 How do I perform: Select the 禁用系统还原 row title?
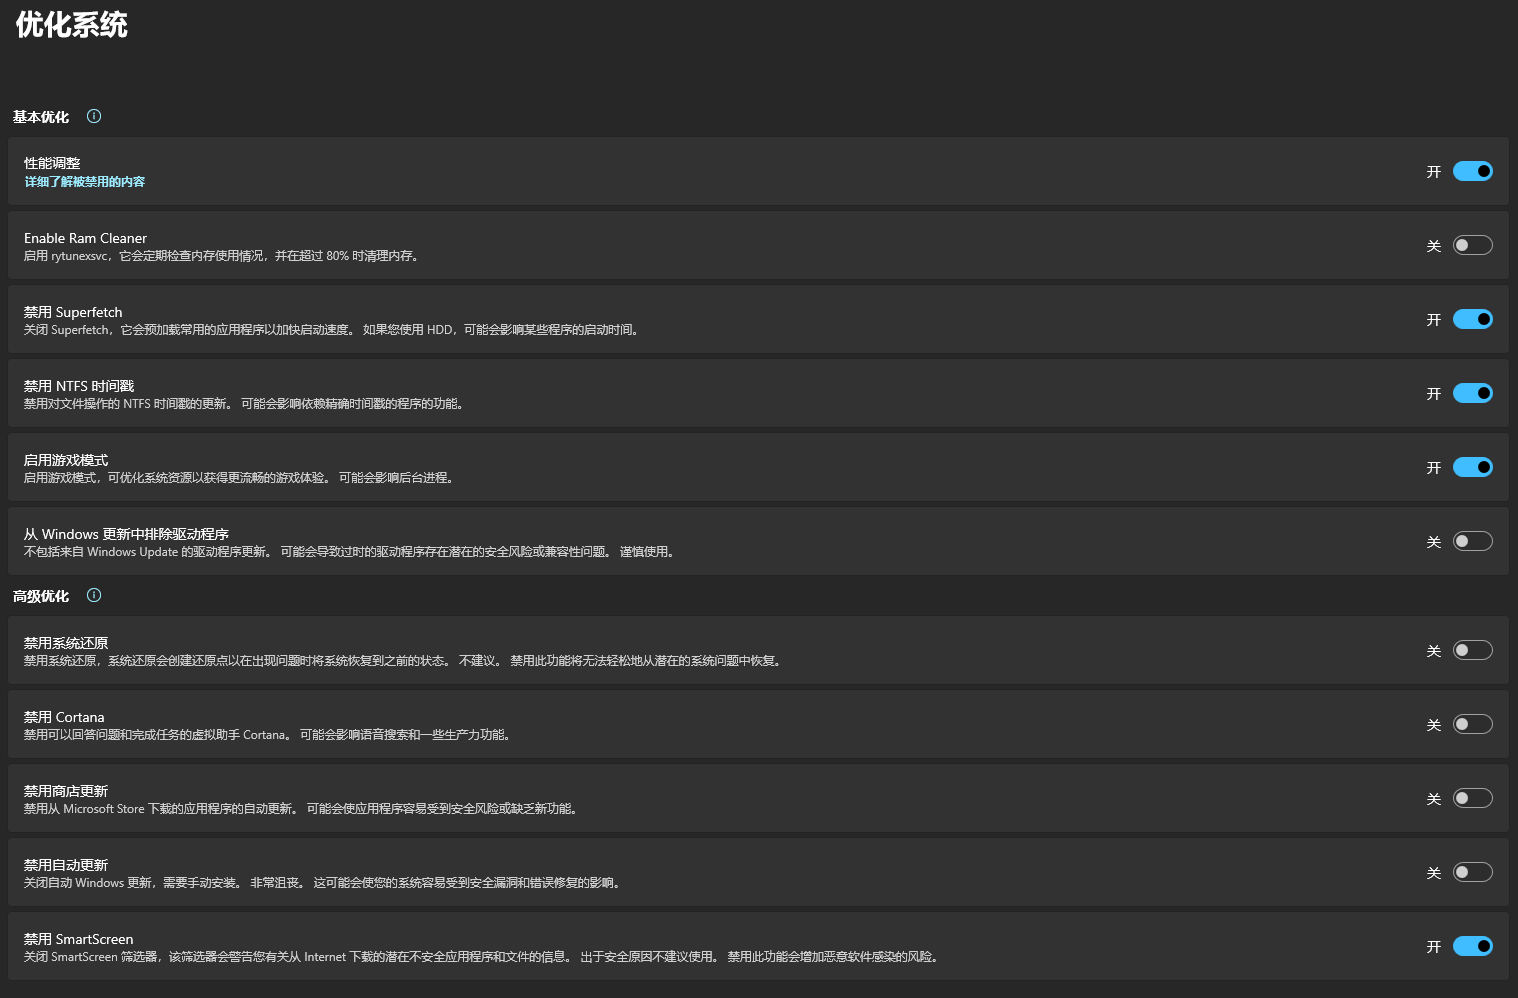tap(66, 643)
